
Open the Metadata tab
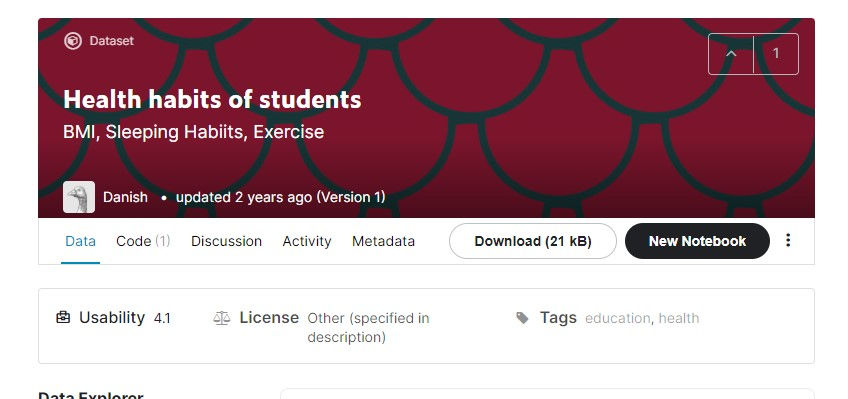coord(383,241)
